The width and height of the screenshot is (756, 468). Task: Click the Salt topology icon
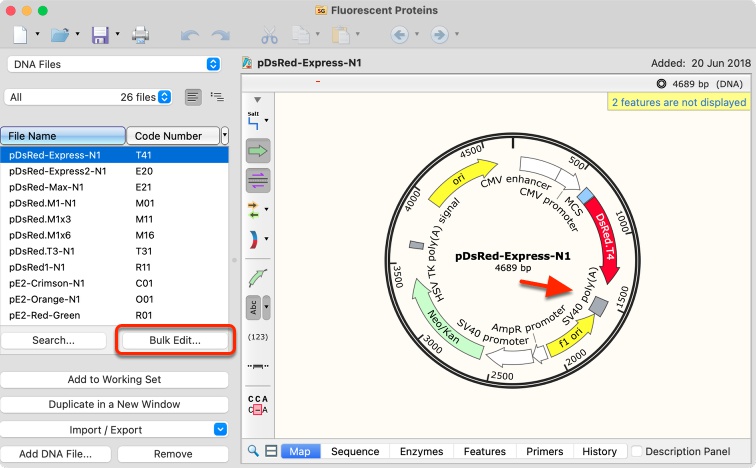(254, 120)
